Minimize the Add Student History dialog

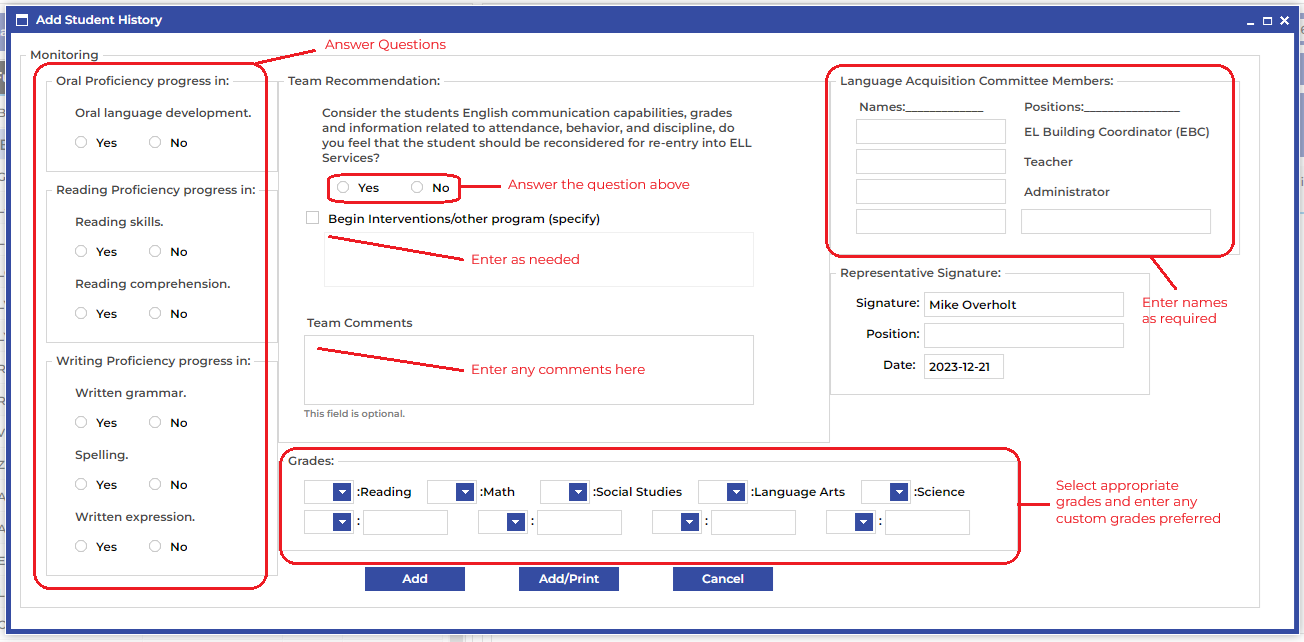pyautogui.click(x=1250, y=21)
